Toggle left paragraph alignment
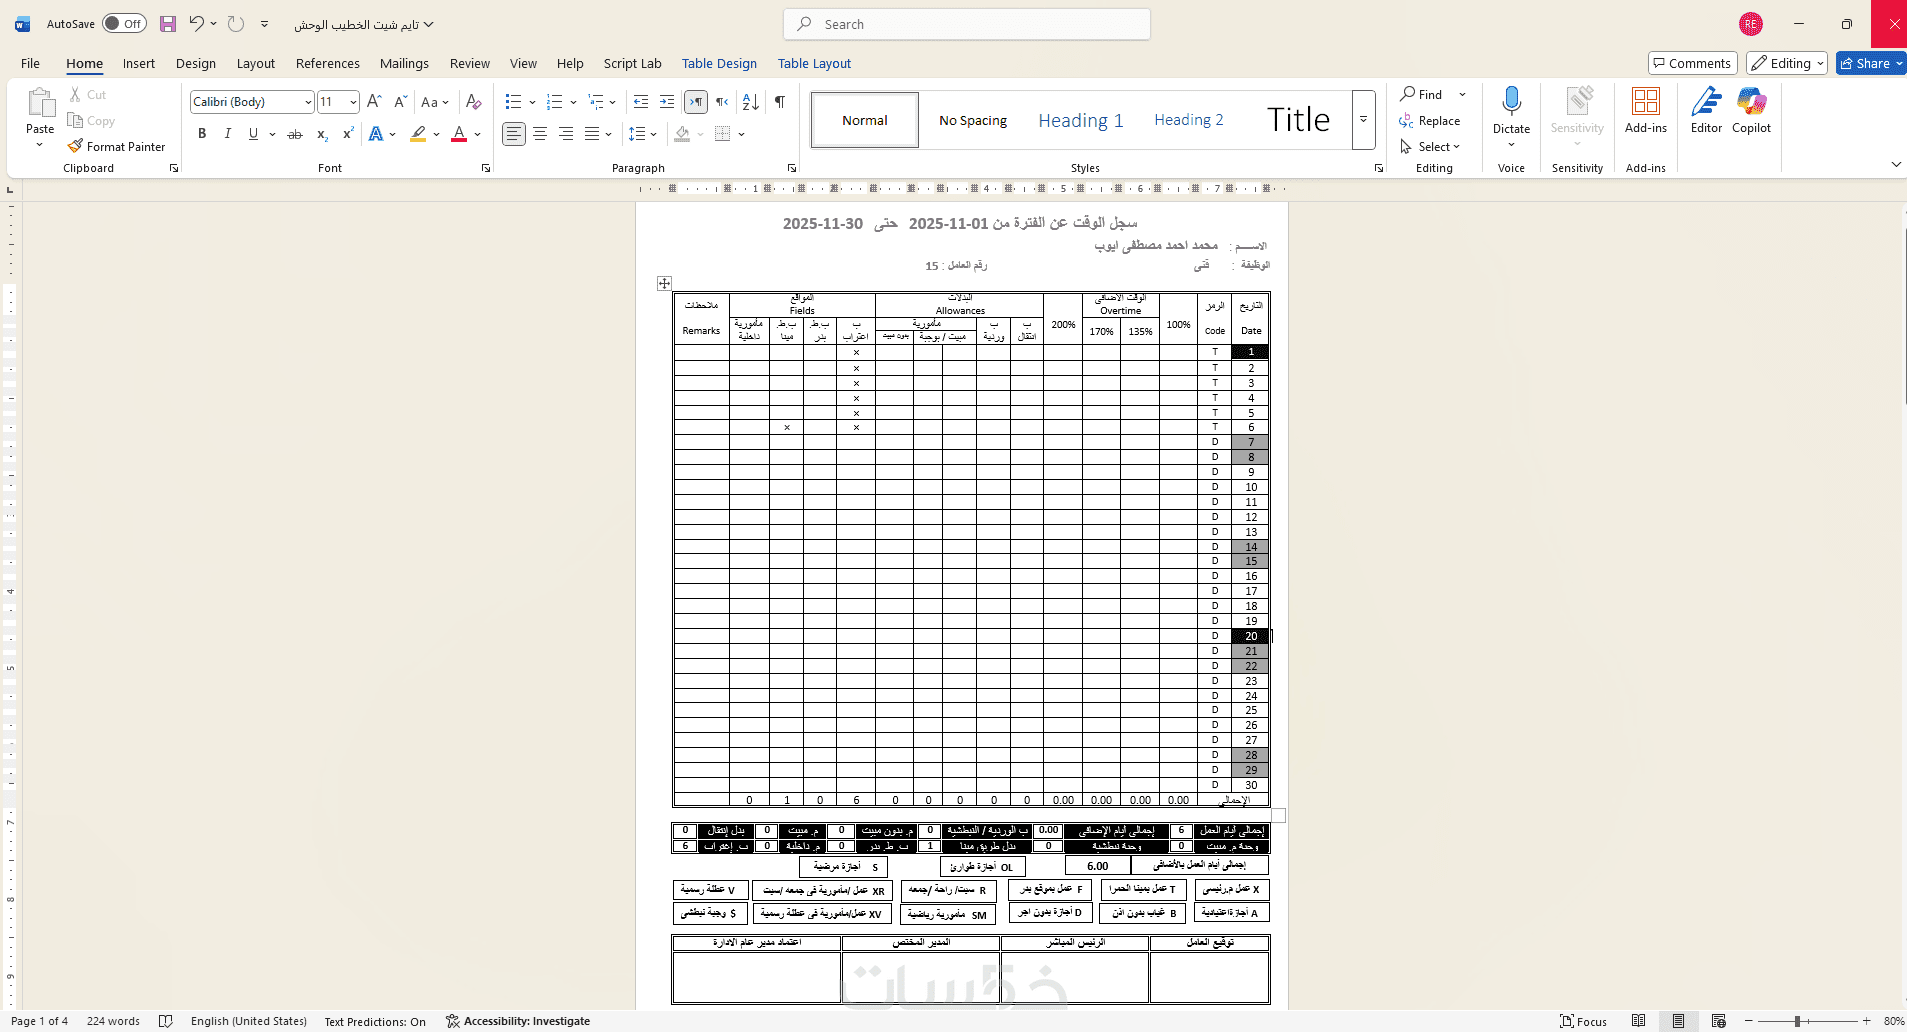The image size is (1907, 1032). click(514, 134)
